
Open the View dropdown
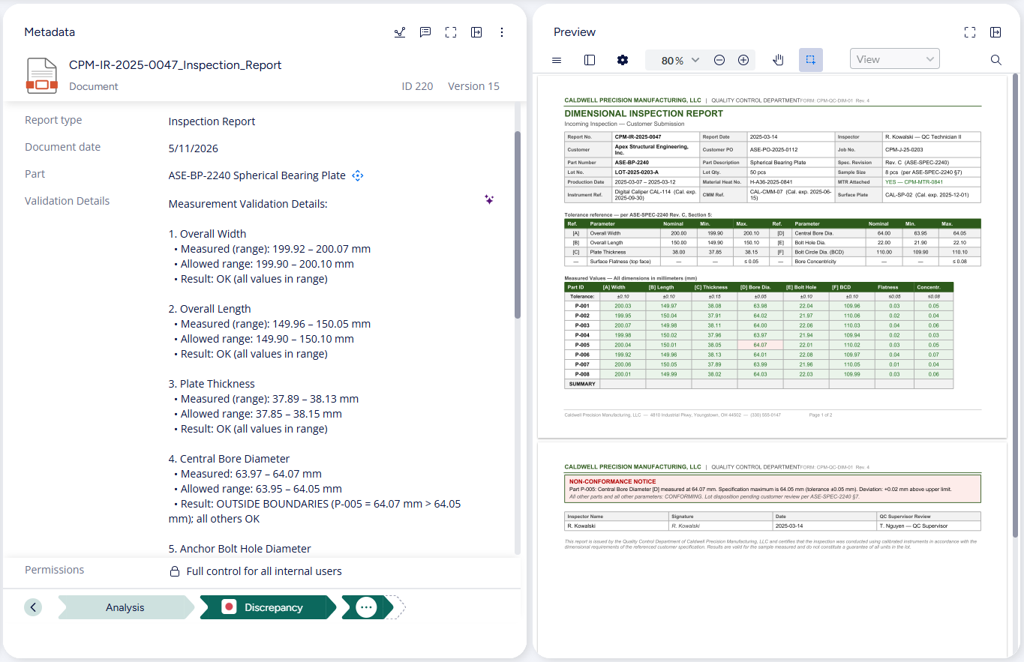(894, 59)
